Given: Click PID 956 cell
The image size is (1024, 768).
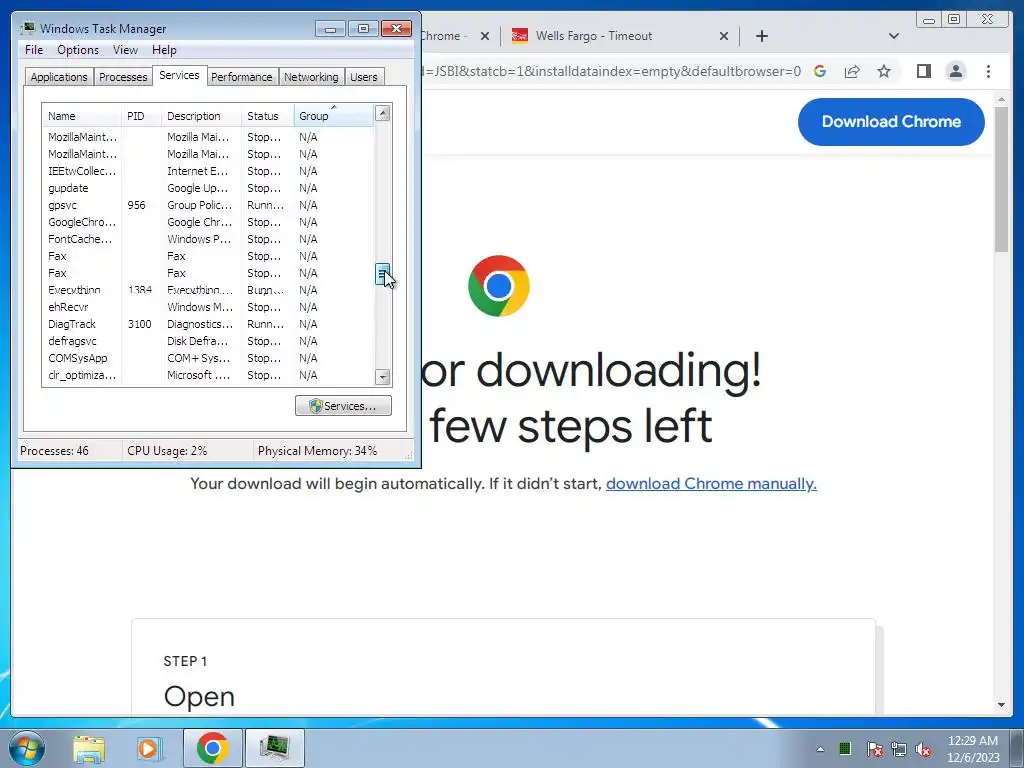Looking at the screenshot, I should pos(136,205).
